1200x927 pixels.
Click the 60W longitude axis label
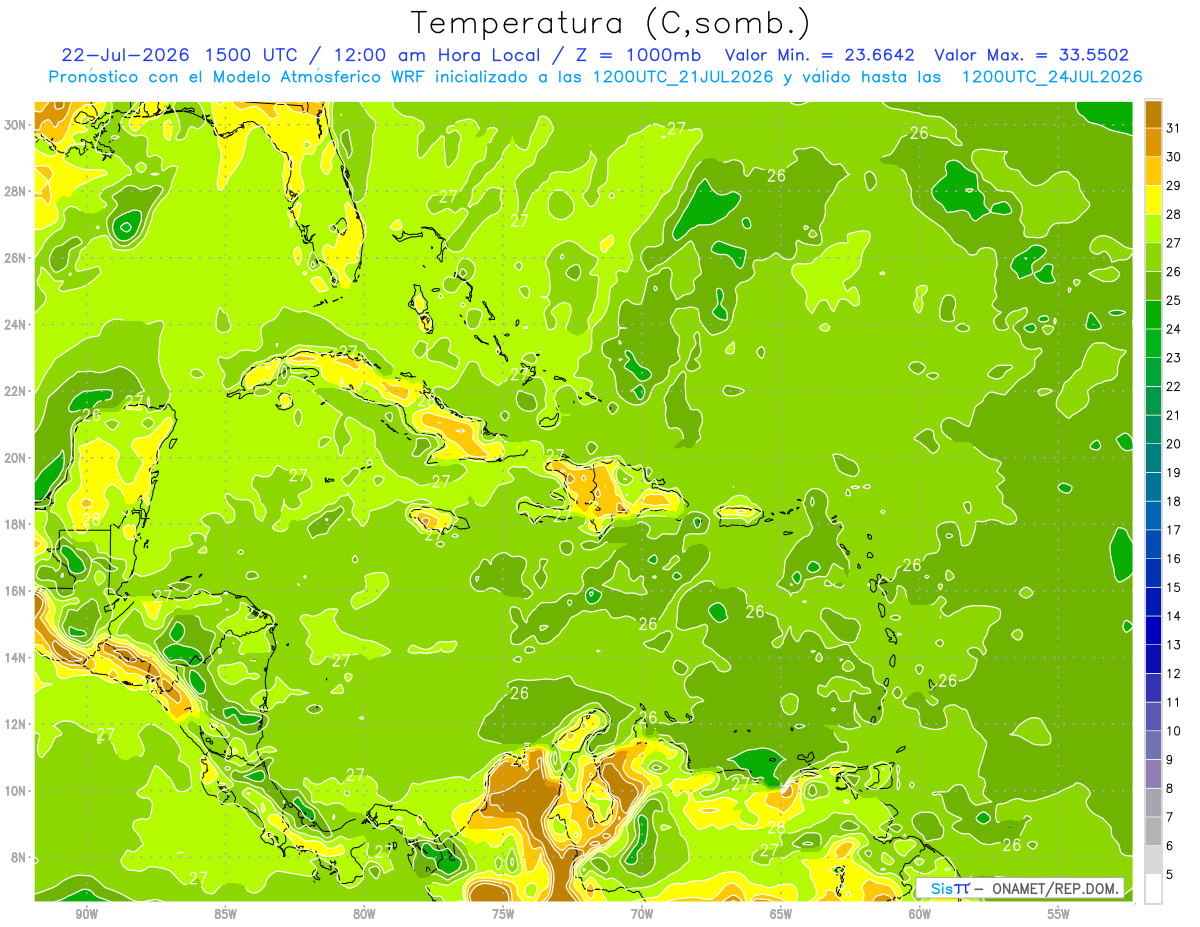click(x=920, y=914)
